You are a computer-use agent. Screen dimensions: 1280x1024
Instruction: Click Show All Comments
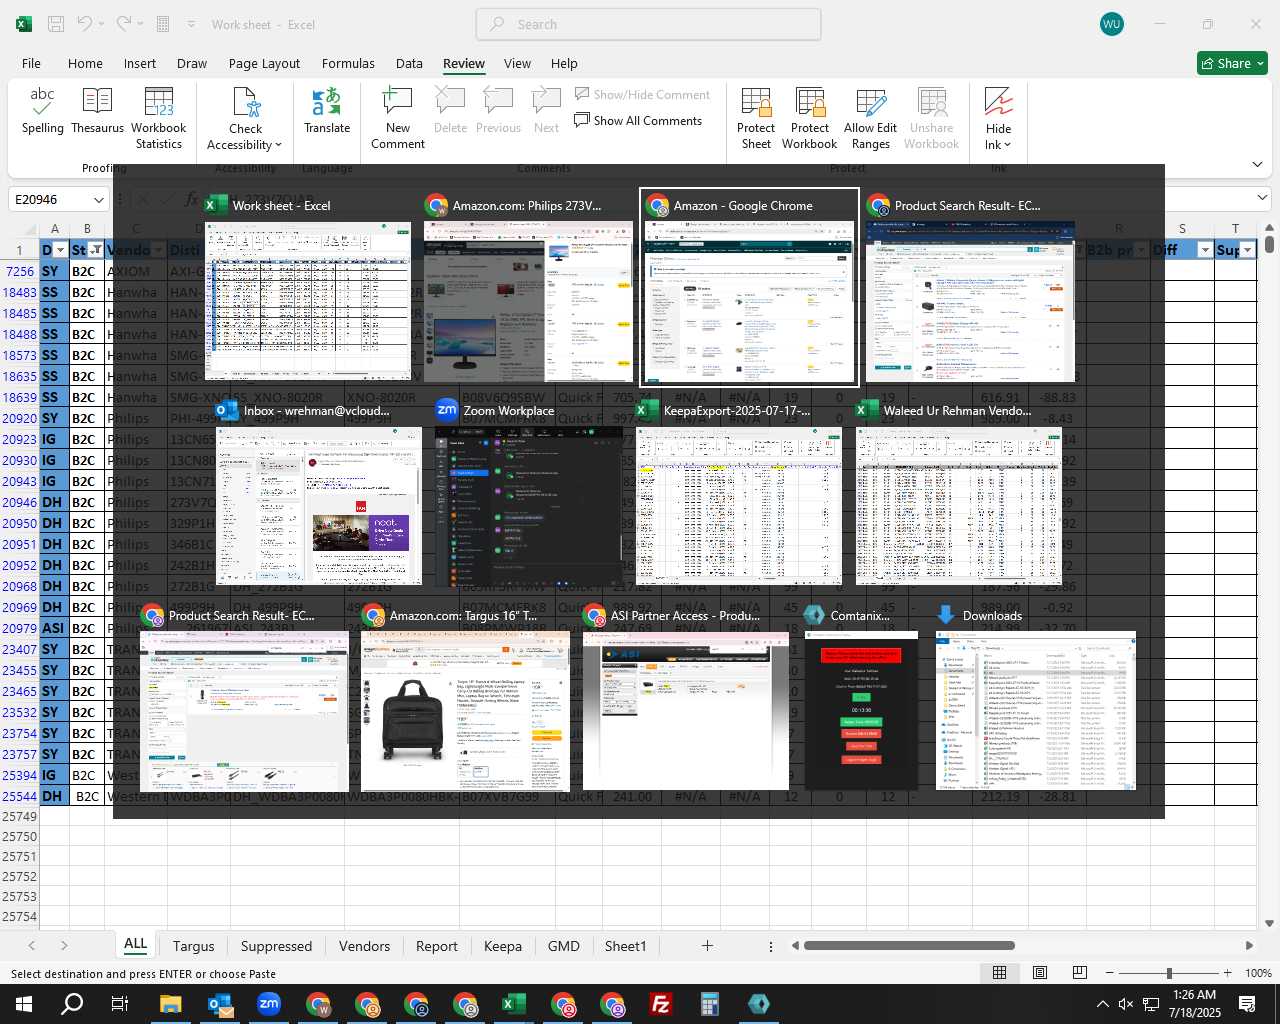click(638, 121)
